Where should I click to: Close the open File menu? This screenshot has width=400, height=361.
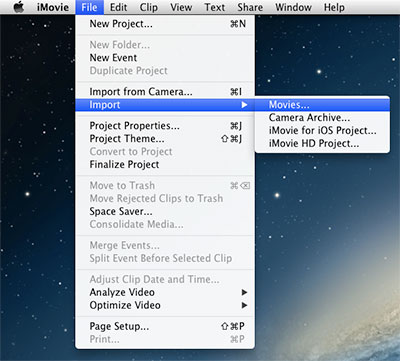click(x=89, y=7)
